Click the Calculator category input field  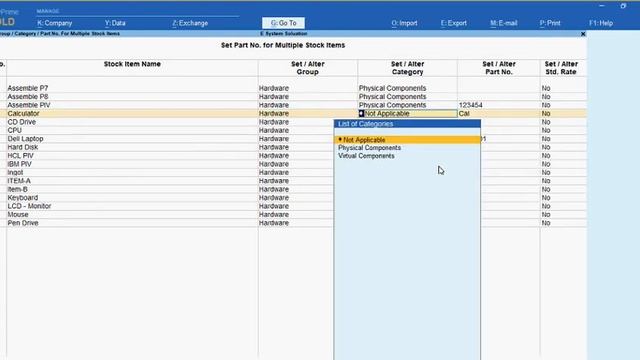click(x=407, y=113)
